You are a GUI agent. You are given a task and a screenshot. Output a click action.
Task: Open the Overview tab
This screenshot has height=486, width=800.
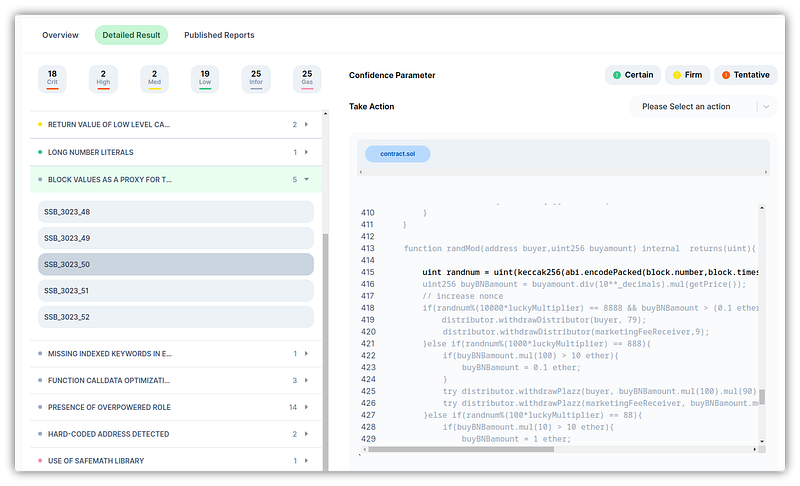(x=60, y=35)
